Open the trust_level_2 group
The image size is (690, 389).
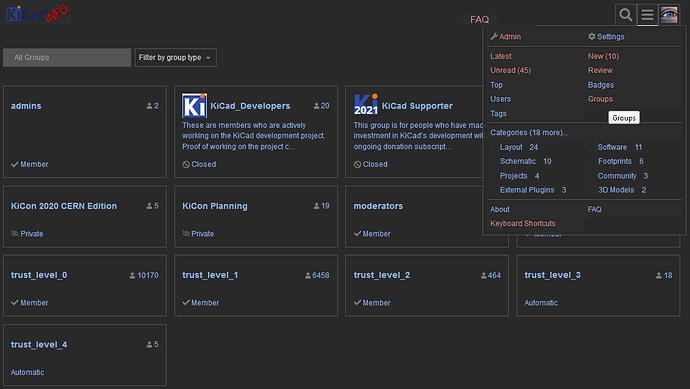(382, 275)
